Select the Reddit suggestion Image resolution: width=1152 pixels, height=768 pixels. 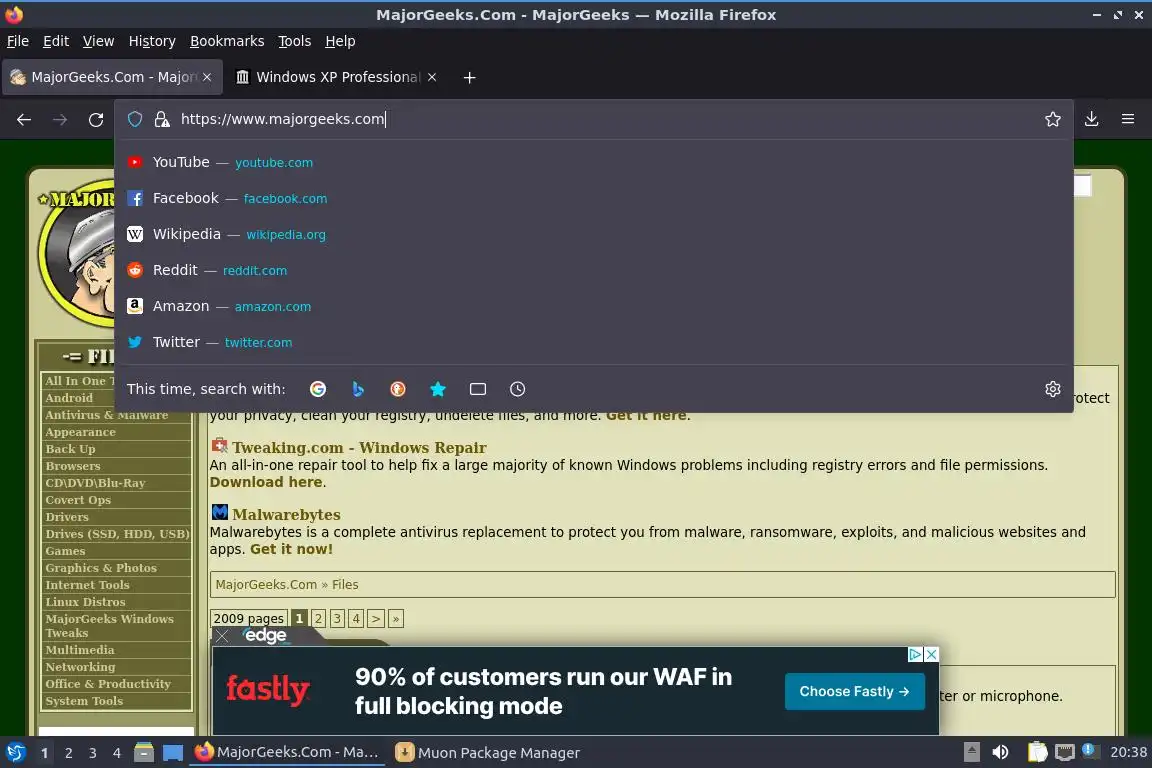[594, 270]
